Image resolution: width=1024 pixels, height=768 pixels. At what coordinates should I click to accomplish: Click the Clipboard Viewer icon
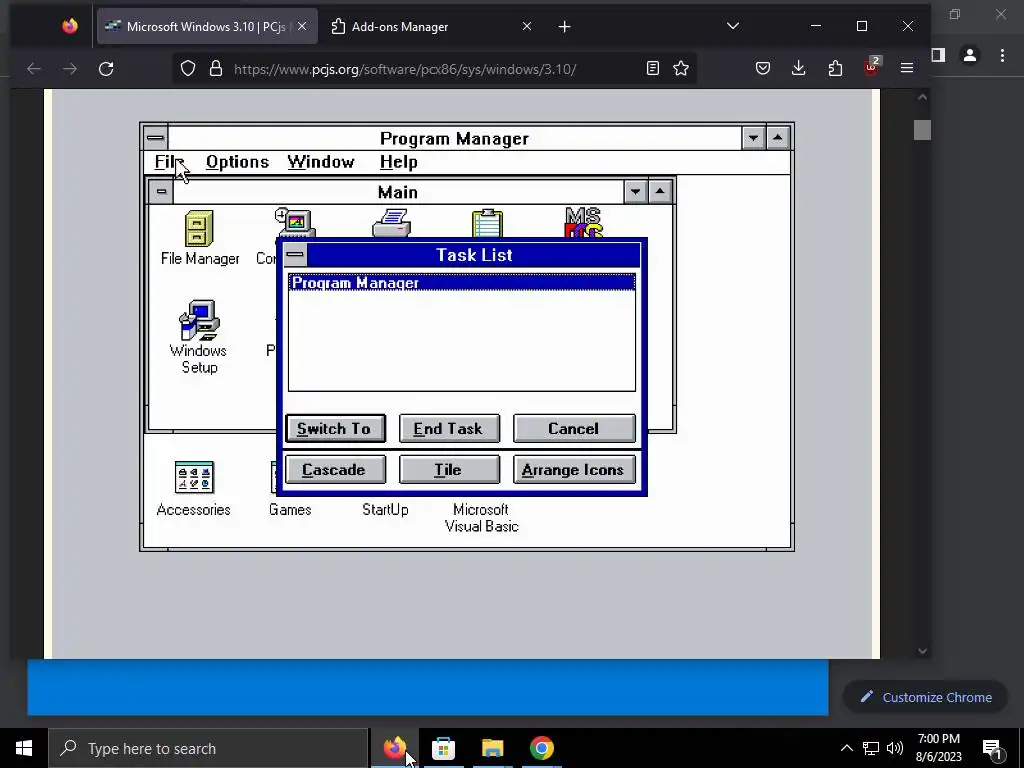point(487,223)
